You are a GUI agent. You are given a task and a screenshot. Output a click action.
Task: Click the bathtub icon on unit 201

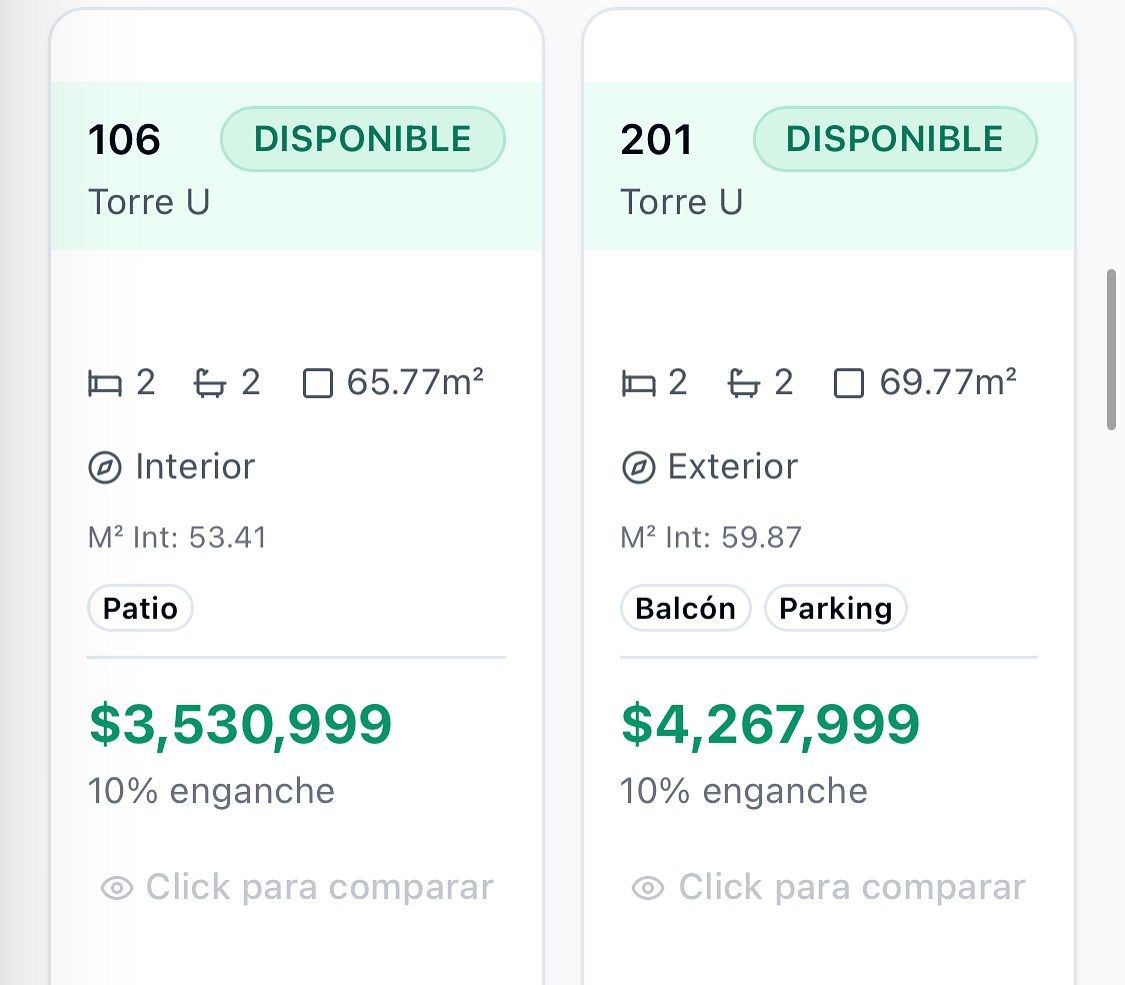(743, 383)
